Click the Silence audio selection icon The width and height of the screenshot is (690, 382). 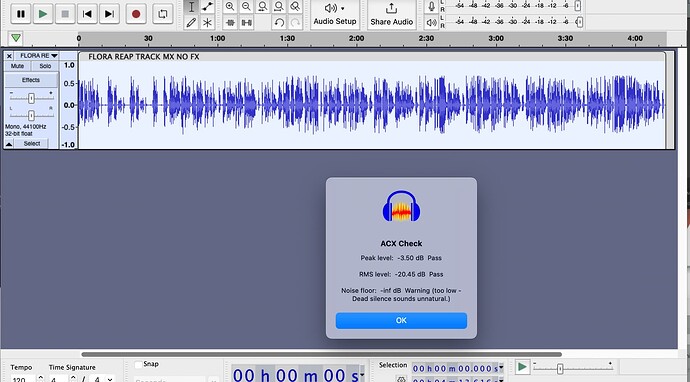[246, 22]
